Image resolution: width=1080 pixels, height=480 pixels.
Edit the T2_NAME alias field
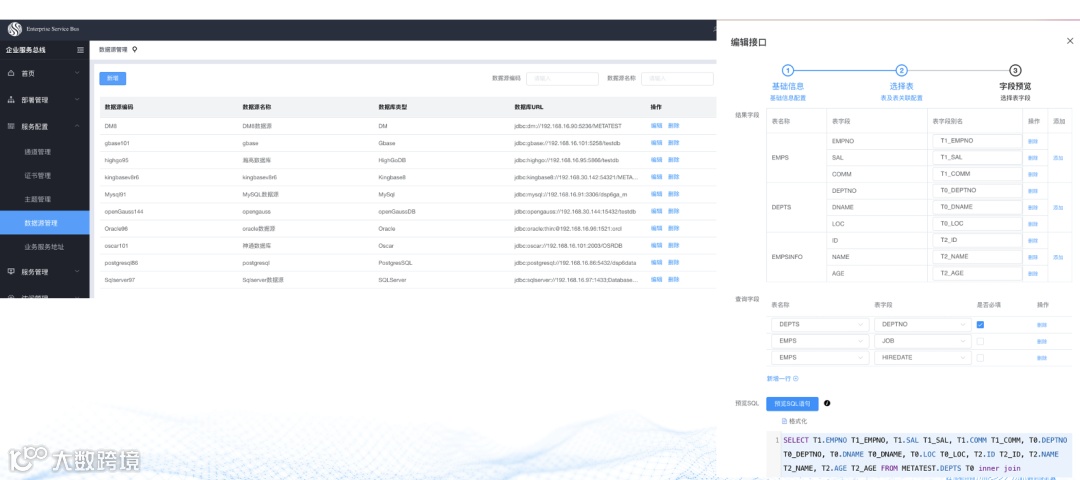pos(977,257)
